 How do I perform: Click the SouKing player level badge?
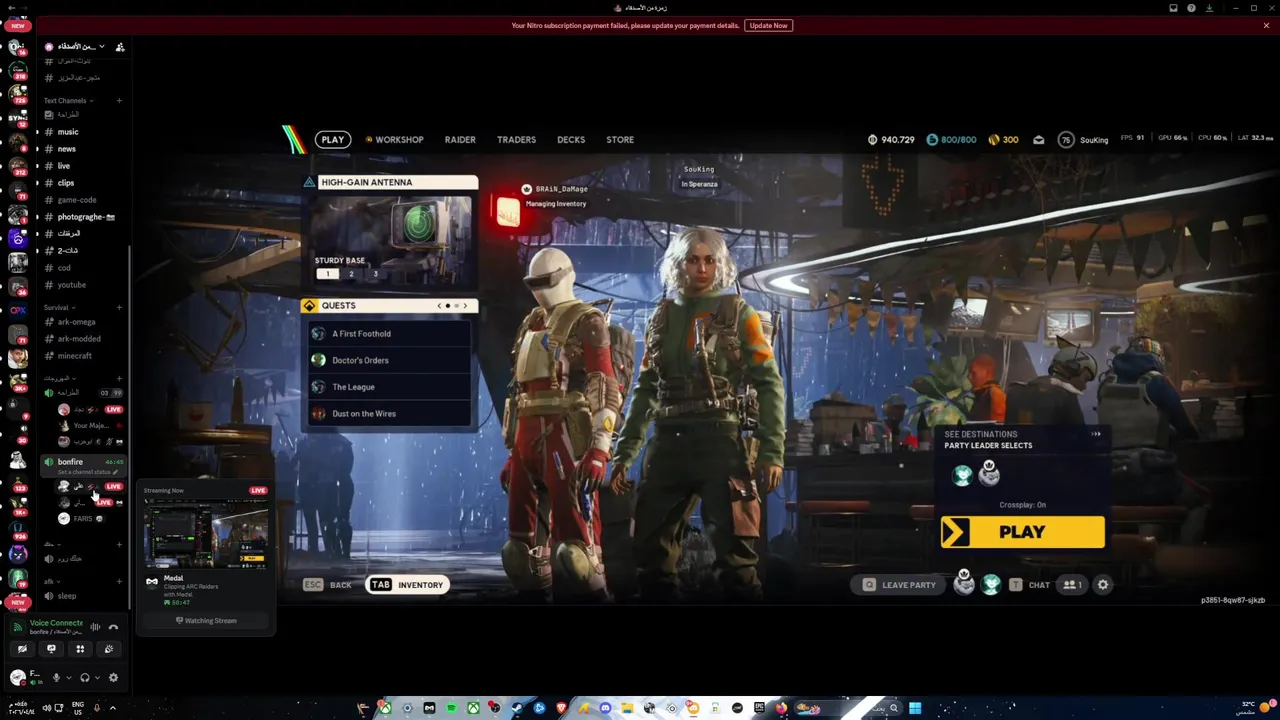pyautogui.click(x=1066, y=140)
